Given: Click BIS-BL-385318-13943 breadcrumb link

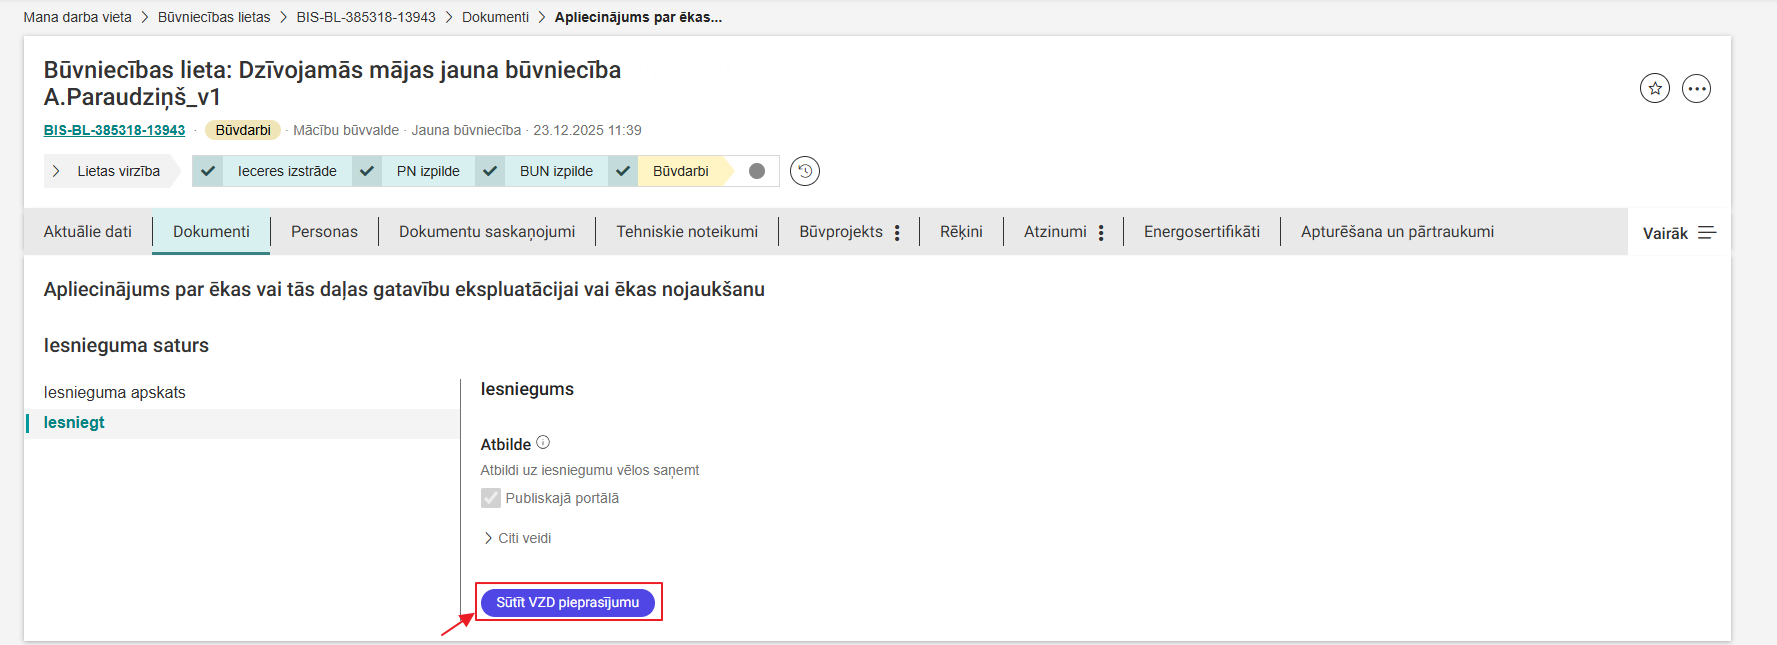Looking at the screenshot, I should coord(366,17).
